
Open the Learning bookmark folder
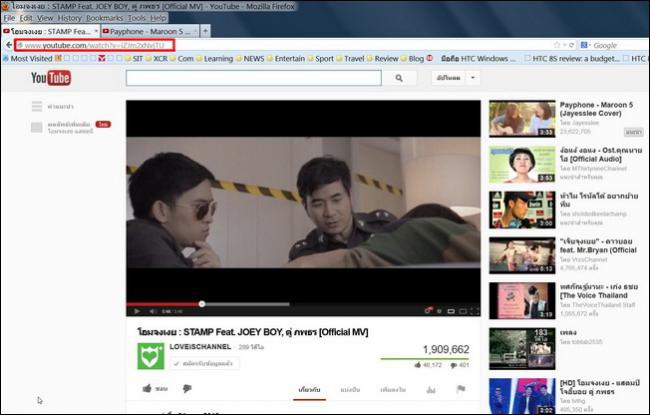(215, 58)
